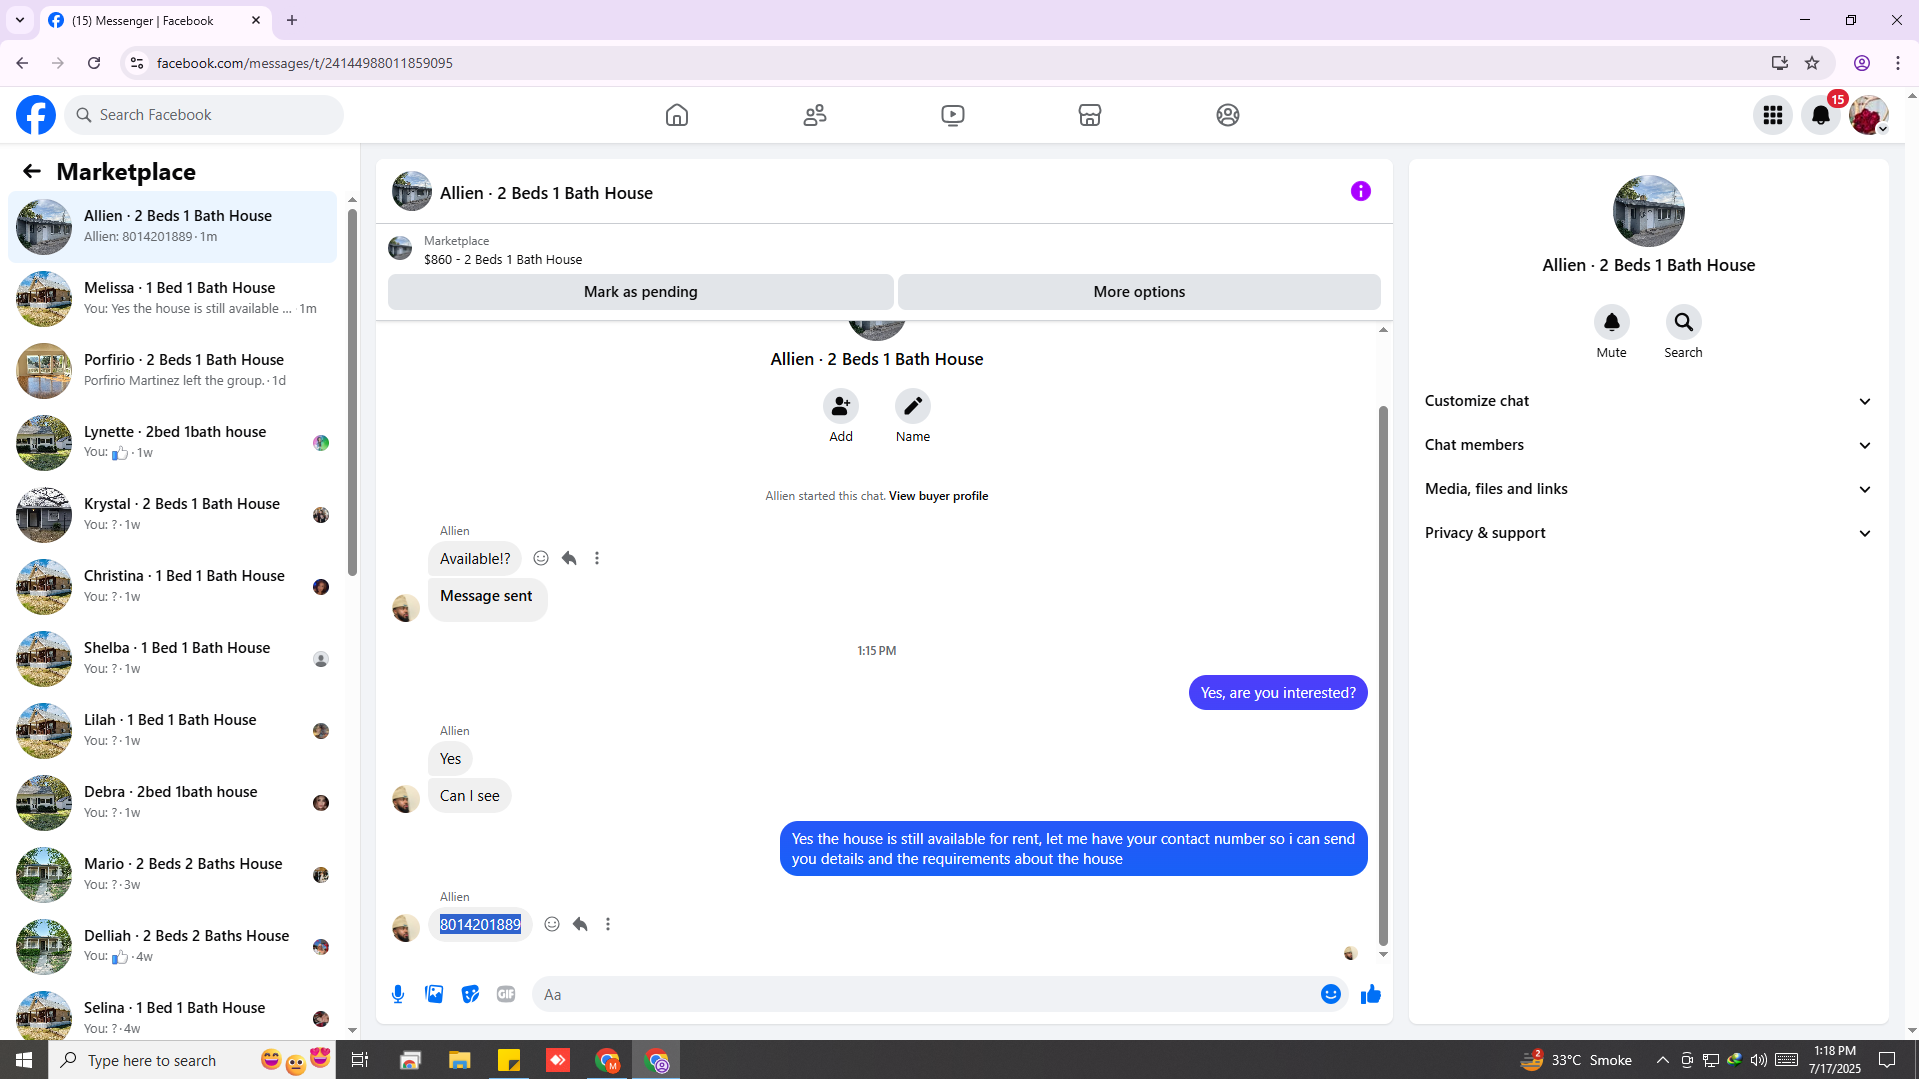The height and width of the screenshot is (1079, 1919).
Task: Open conversation information purple icon
Action: [1361, 191]
